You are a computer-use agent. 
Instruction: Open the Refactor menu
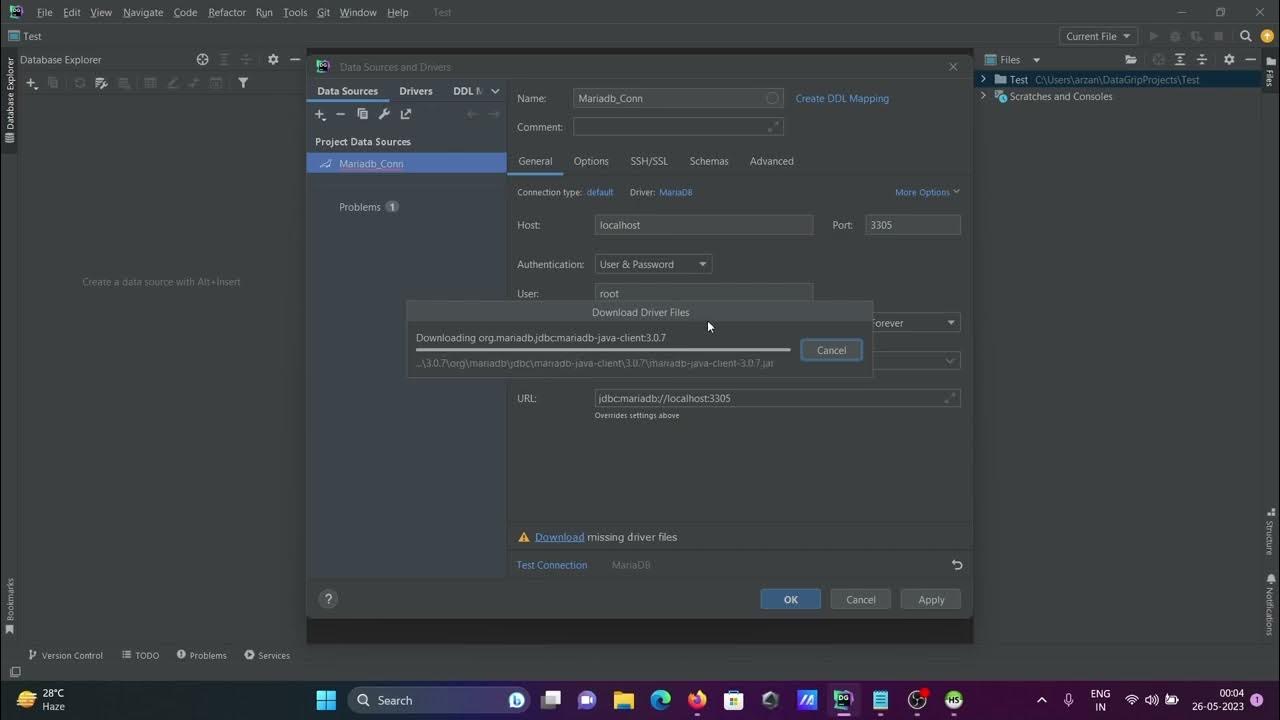(227, 12)
